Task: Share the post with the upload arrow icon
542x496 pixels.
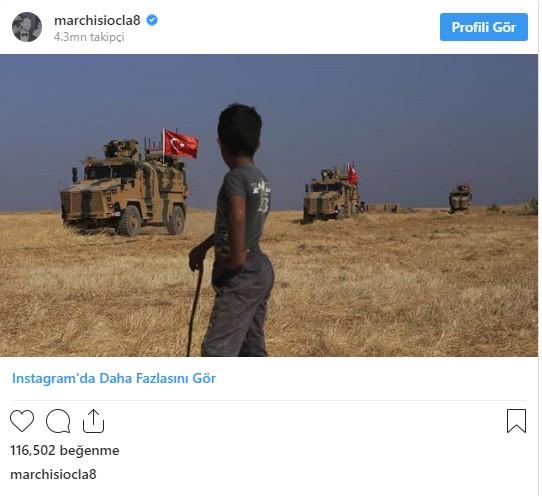Action: pyautogui.click(x=93, y=421)
